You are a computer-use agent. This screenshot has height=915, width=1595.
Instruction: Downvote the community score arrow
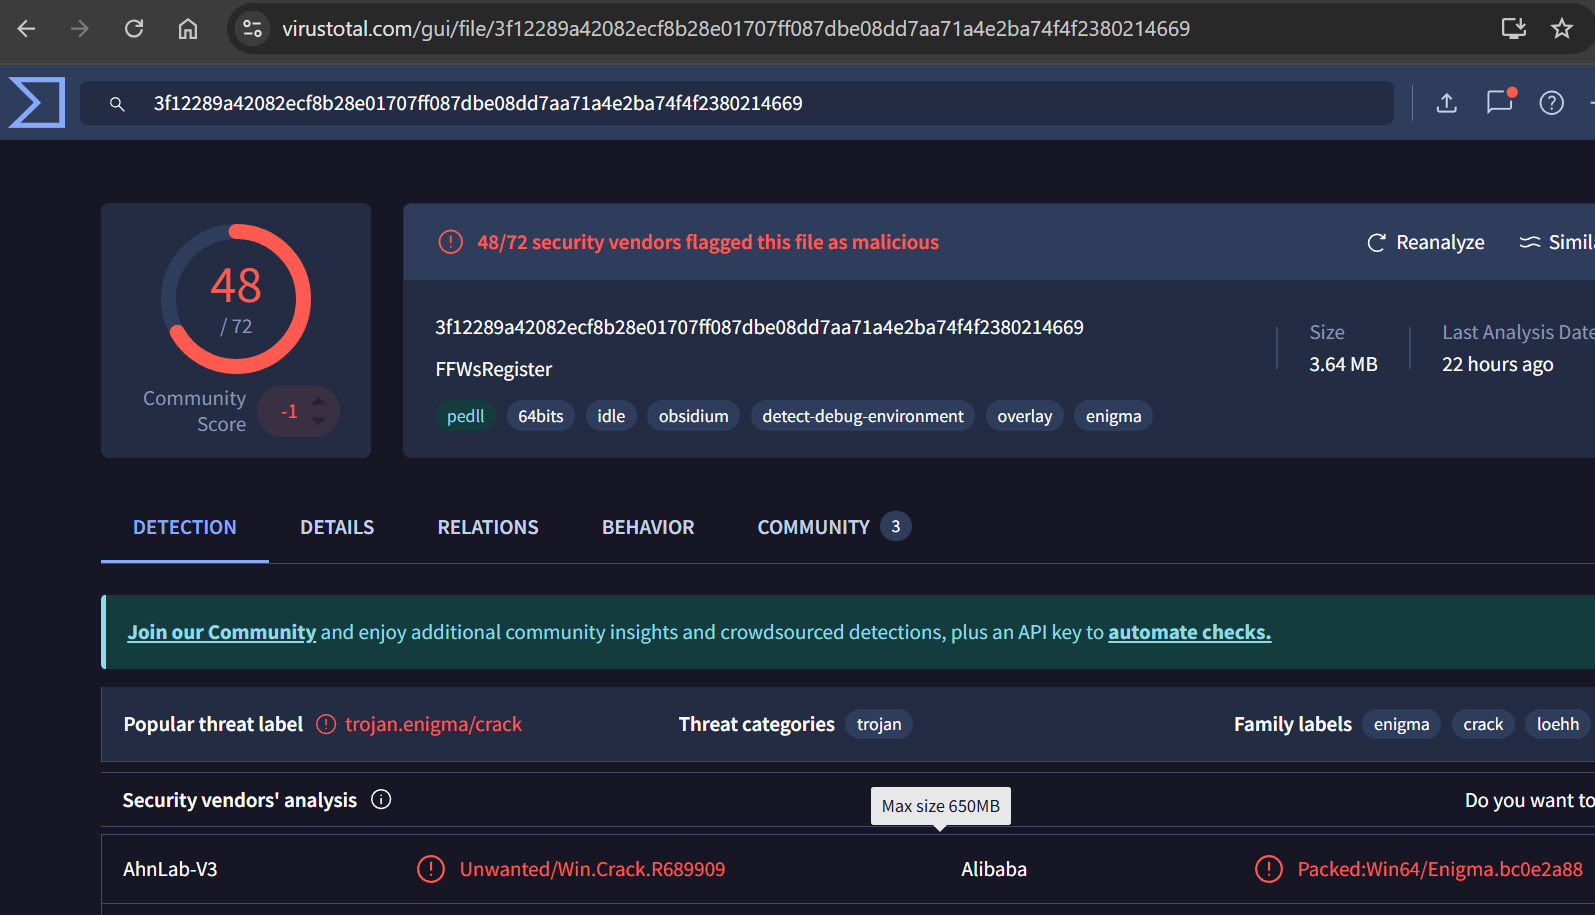click(x=318, y=421)
